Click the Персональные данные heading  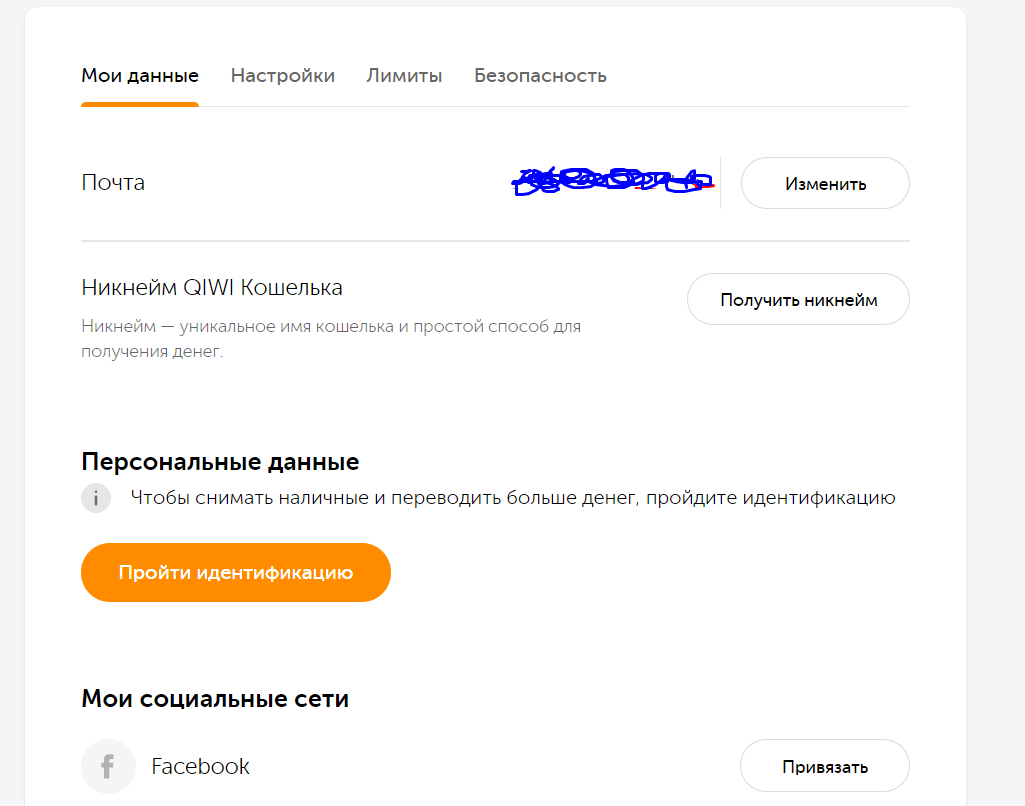tap(220, 462)
